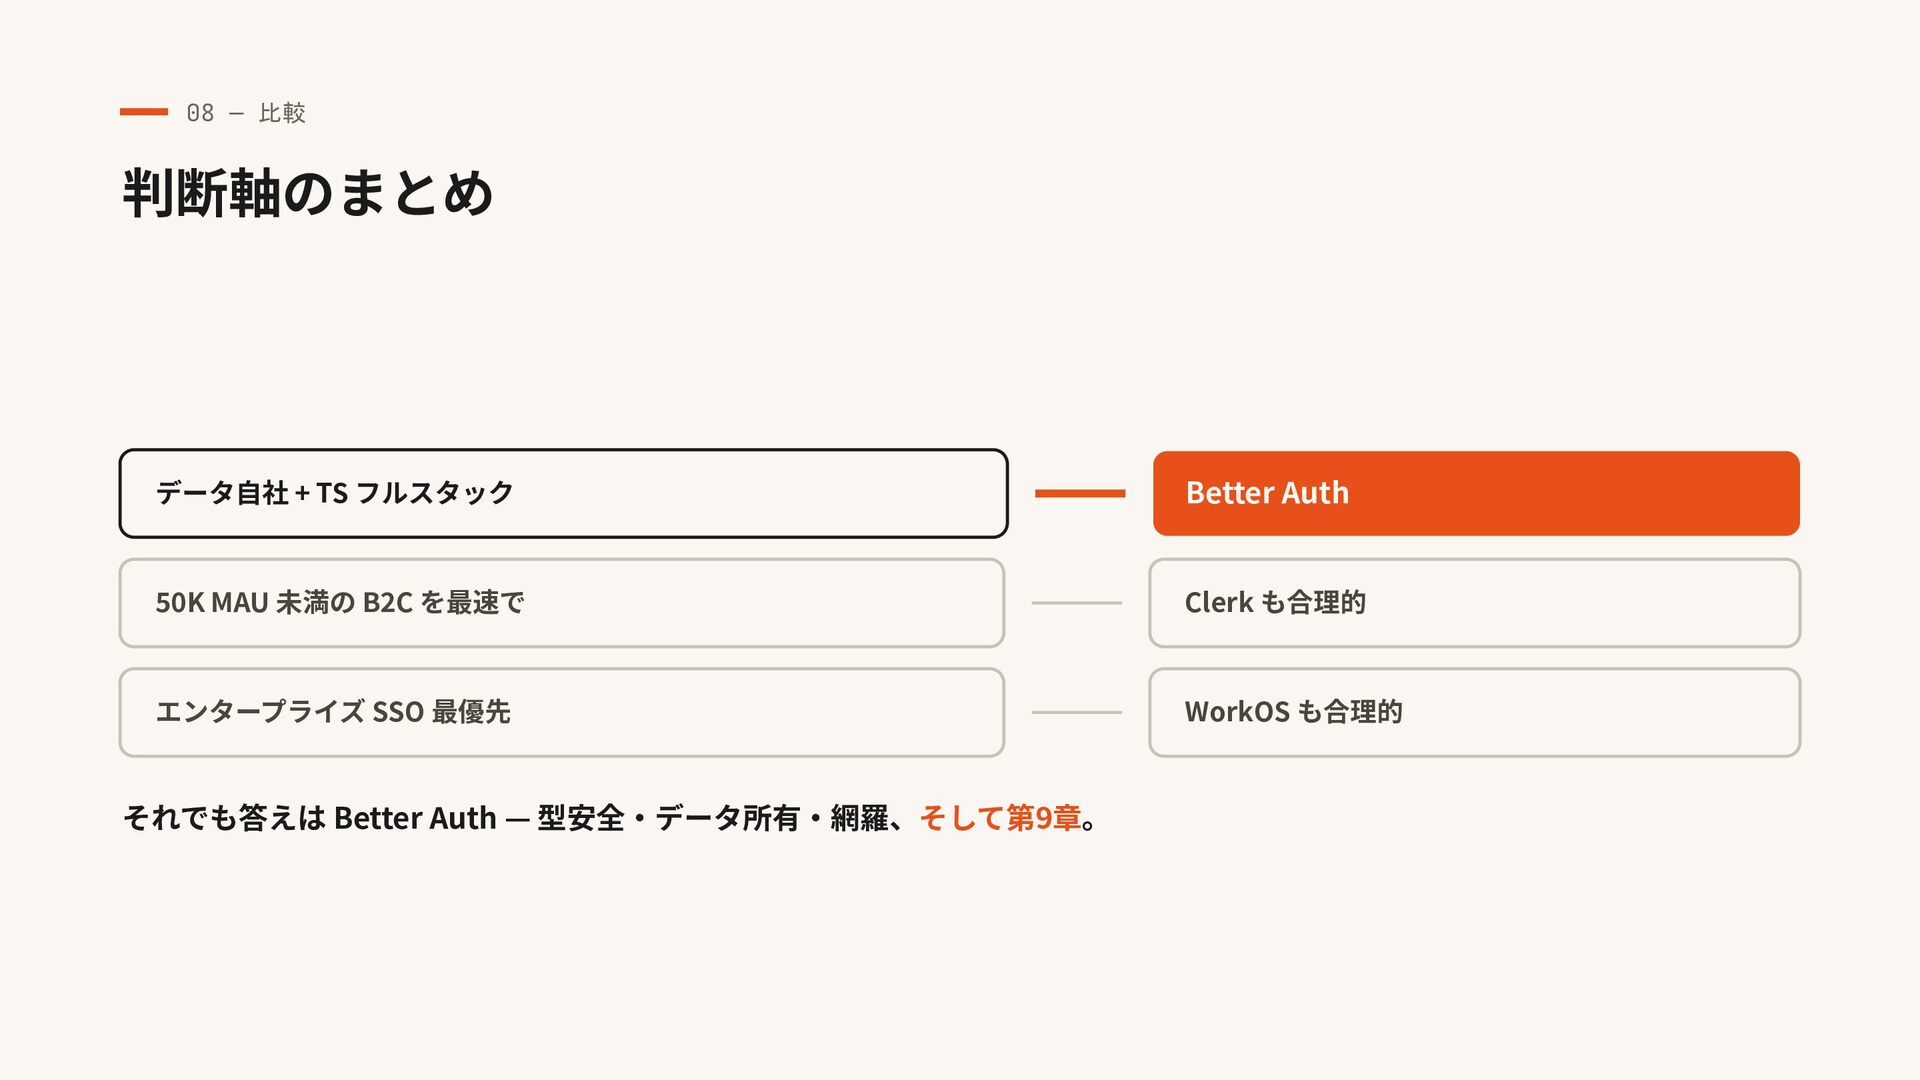Click the word Clerk in second row
This screenshot has height=1080, width=1920.
point(1219,602)
